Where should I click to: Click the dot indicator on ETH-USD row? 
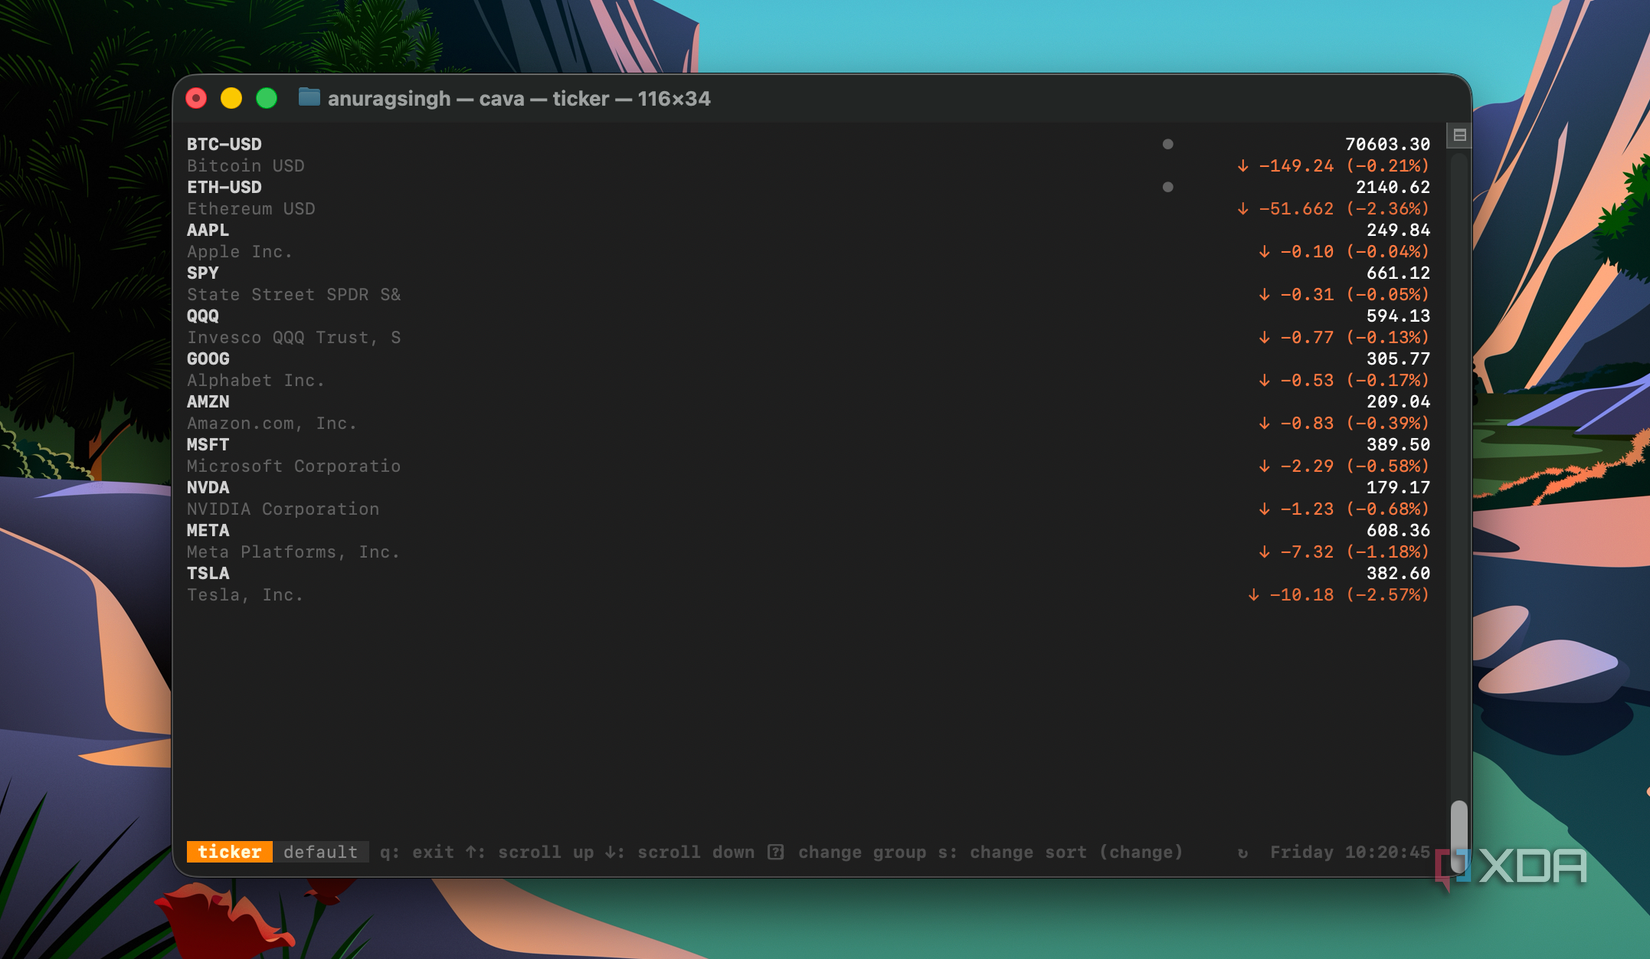tap(1167, 187)
